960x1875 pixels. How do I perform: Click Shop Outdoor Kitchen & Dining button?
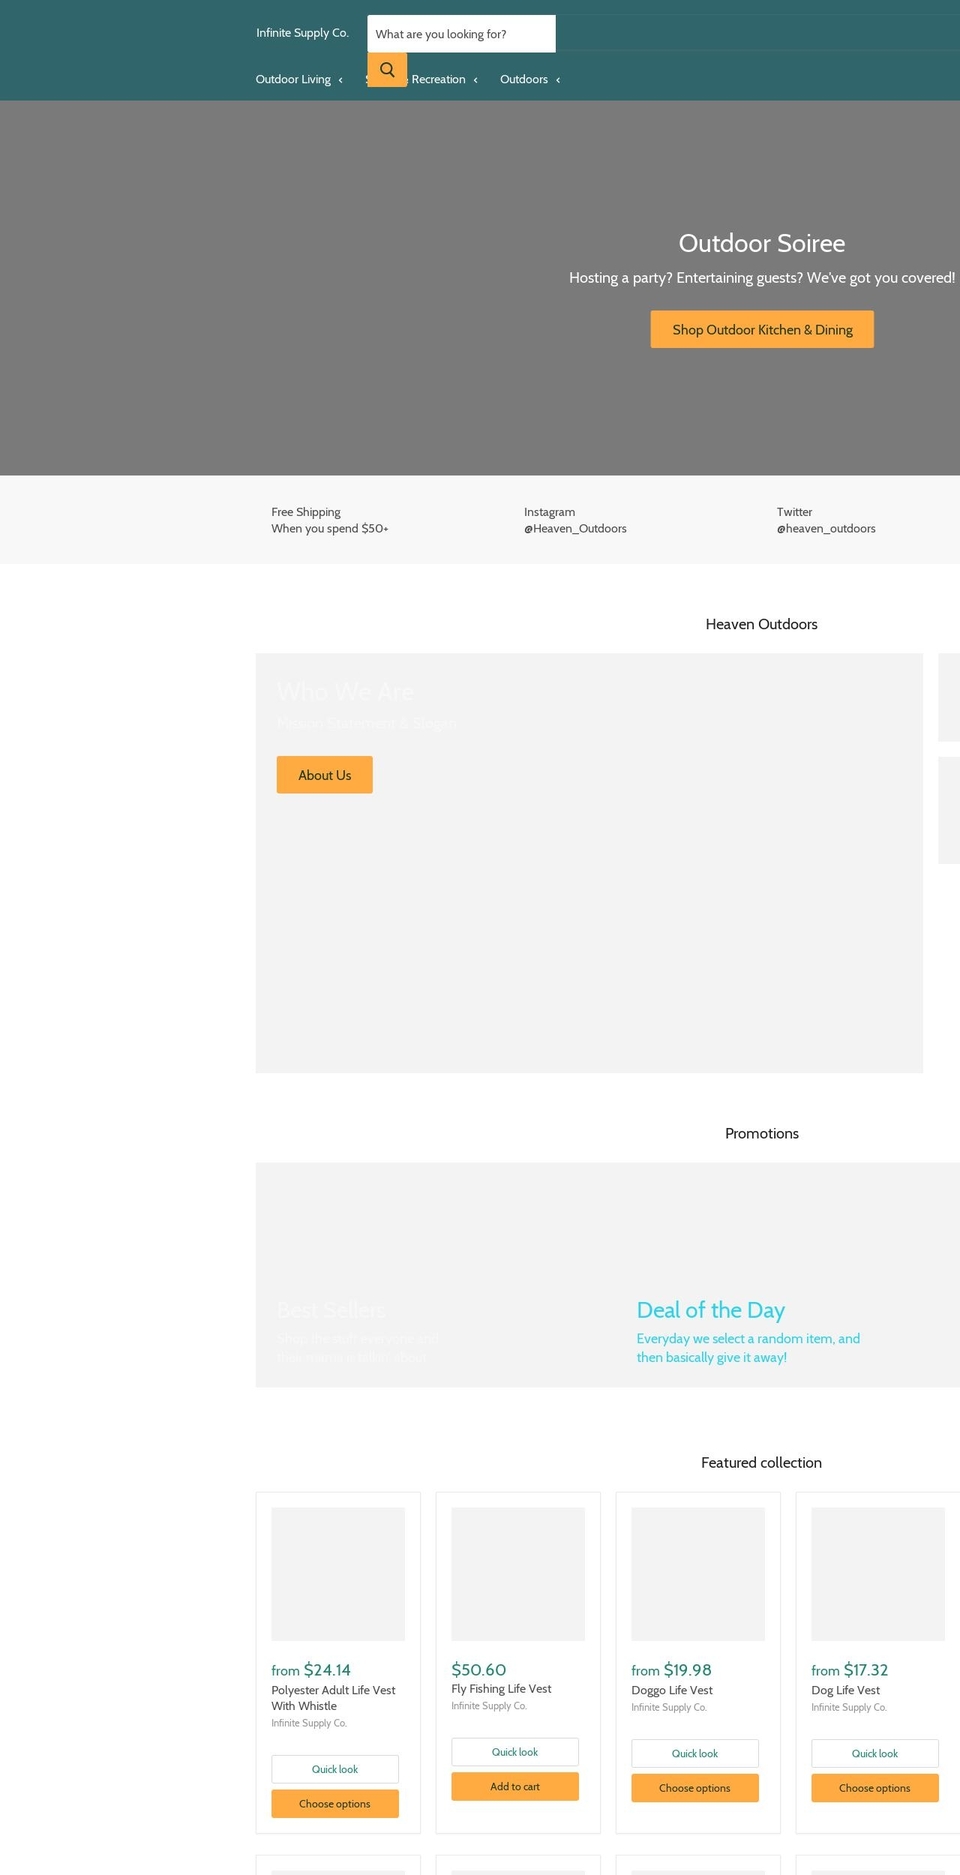762,329
